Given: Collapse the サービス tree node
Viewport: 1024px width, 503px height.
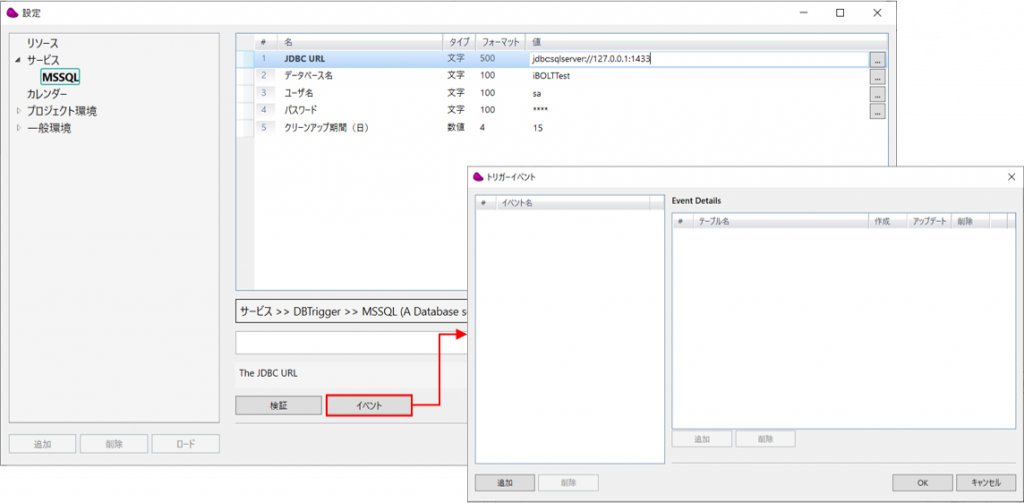Looking at the screenshot, I should [x=17, y=61].
